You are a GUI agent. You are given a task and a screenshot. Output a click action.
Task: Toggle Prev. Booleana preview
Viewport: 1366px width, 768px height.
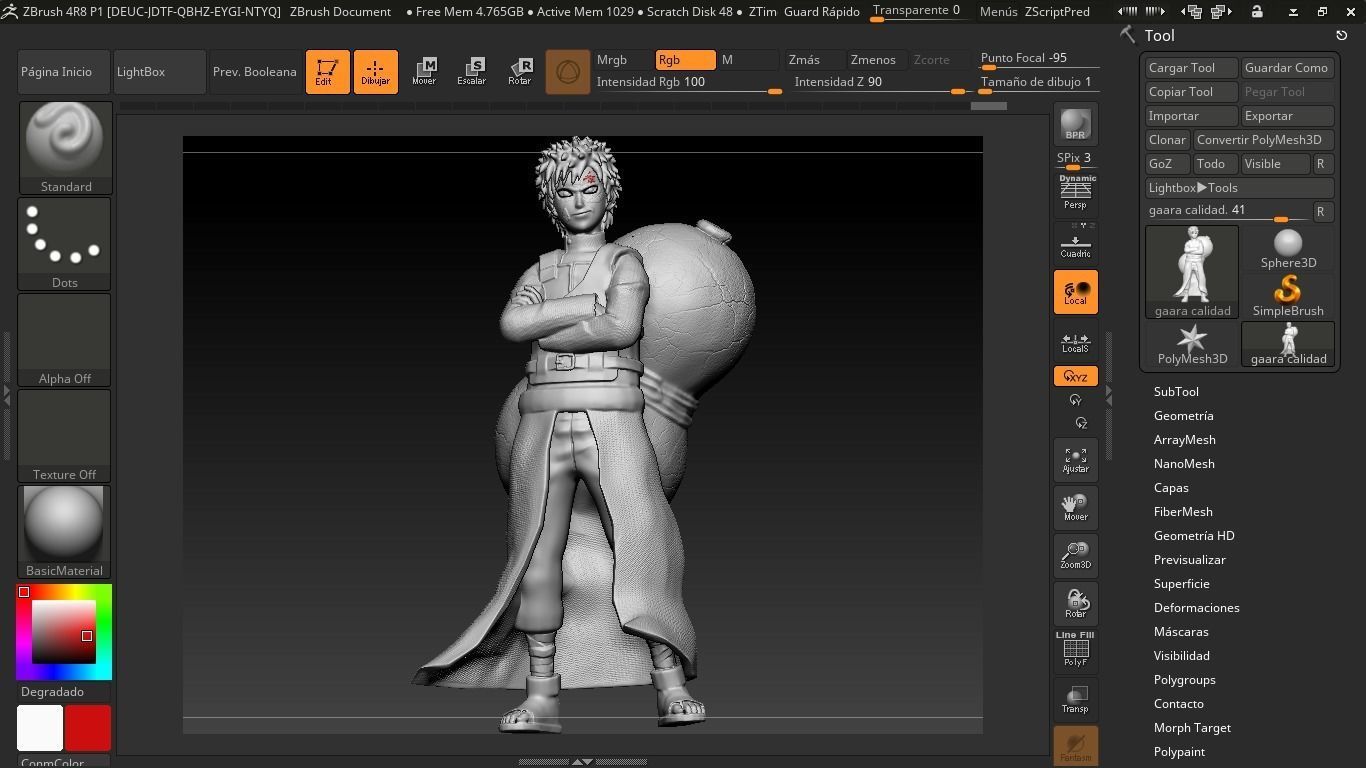pos(256,72)
